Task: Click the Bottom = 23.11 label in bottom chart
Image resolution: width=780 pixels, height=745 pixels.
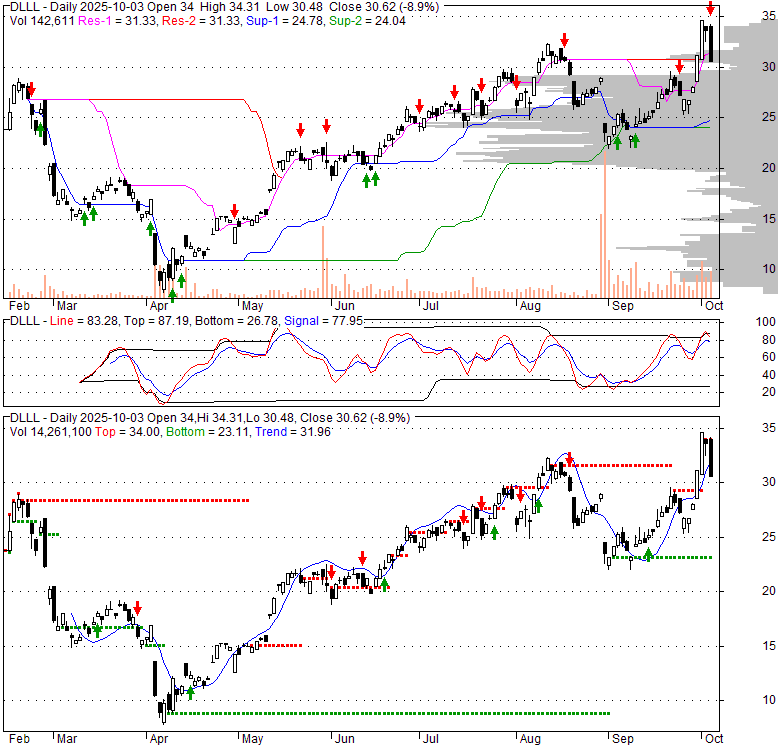Action: 207,432
